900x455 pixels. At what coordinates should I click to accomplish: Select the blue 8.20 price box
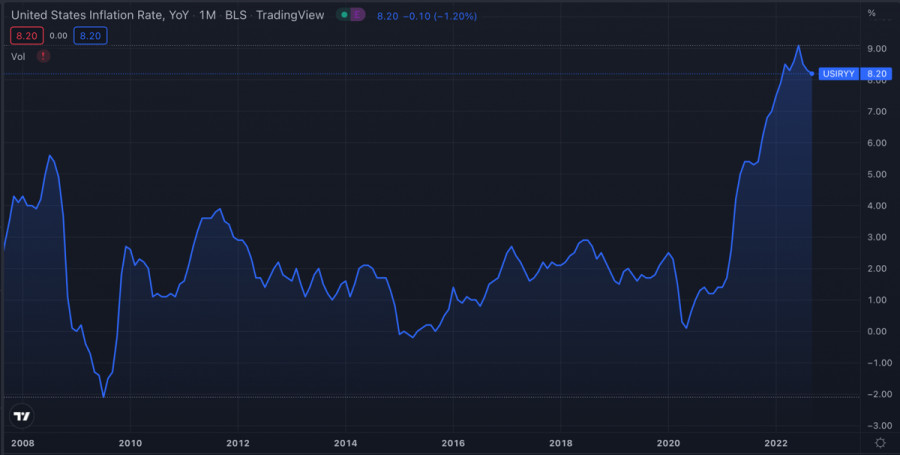tap(90, 36)
